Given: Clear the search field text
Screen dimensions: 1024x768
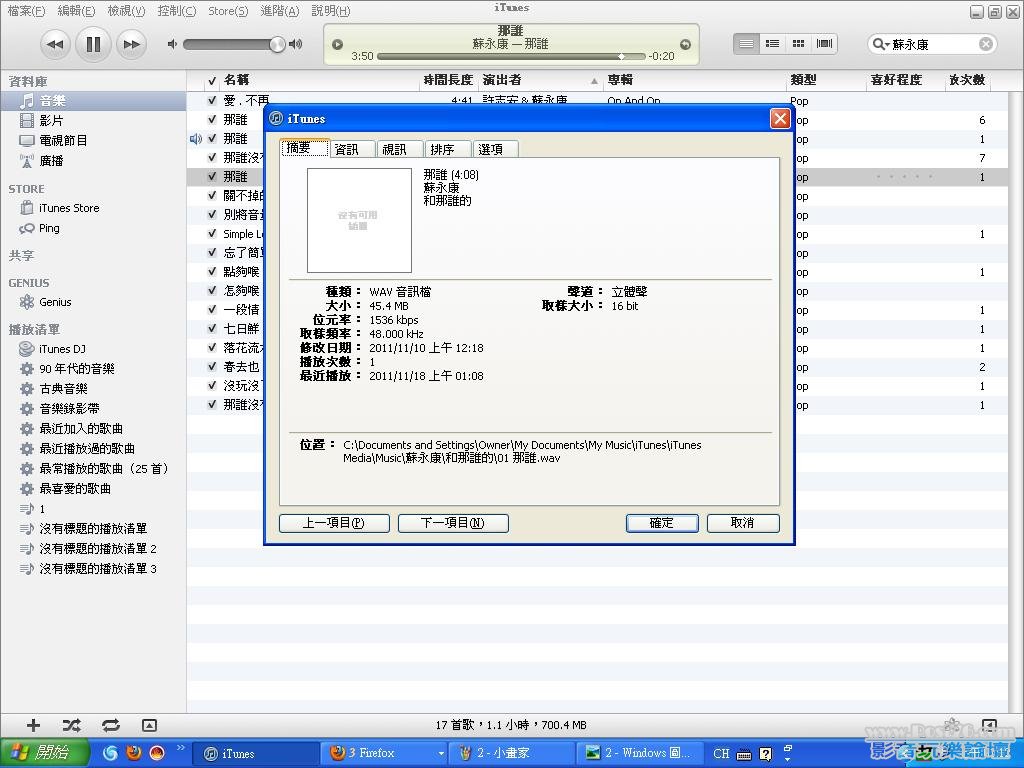Looking at the screenshot, I should pyautogui.click(x=986, y=44).
